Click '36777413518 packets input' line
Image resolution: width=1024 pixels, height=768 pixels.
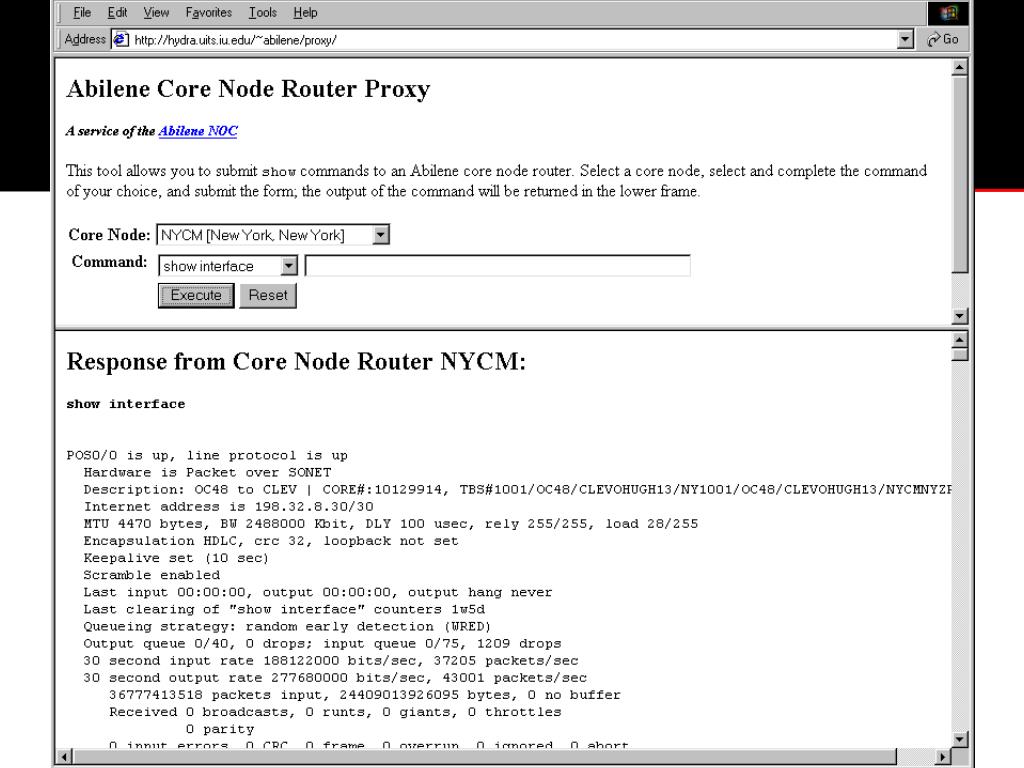(x=364, y=695)
